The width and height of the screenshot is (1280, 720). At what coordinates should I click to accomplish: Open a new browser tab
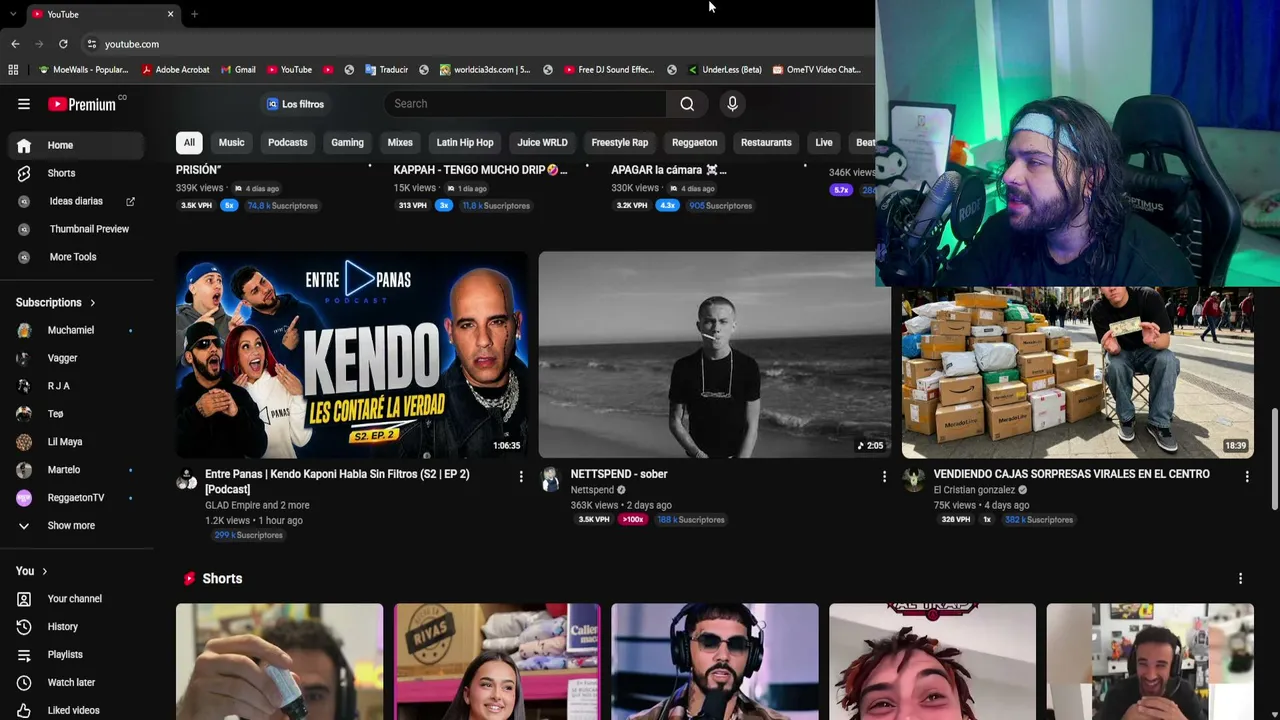(x=194, y=14)
